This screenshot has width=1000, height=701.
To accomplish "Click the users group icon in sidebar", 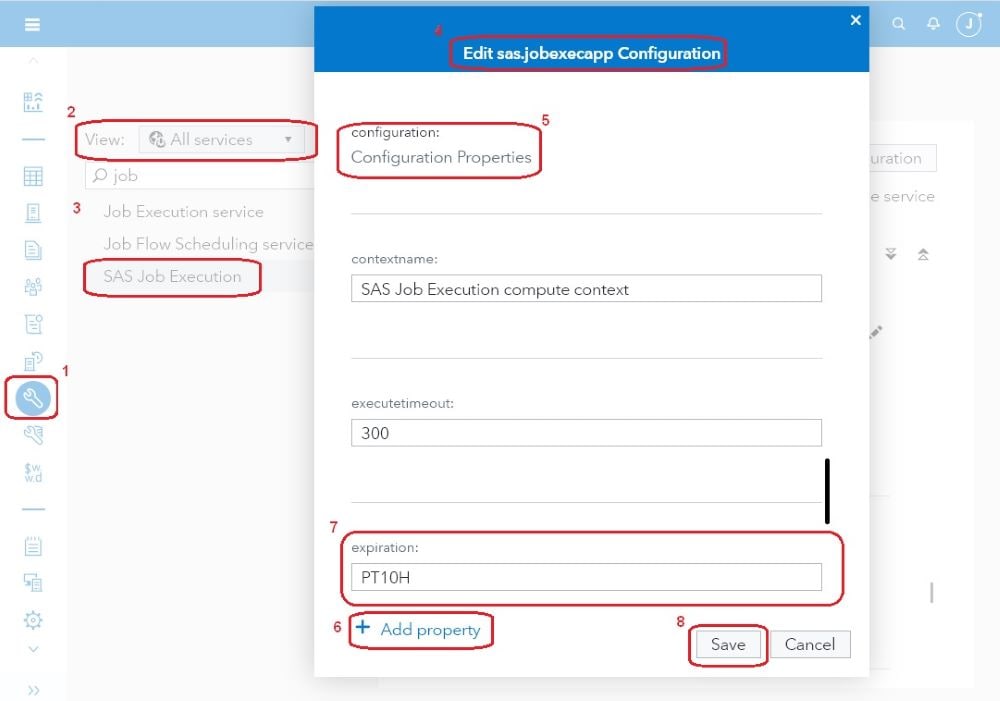I will (x=33, y=287).
